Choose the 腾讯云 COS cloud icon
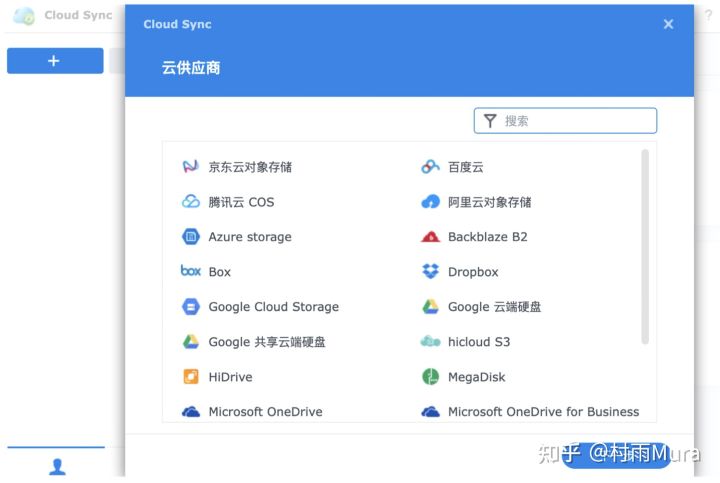Screen dimensions: 720x483 click(x=191, y=202)
